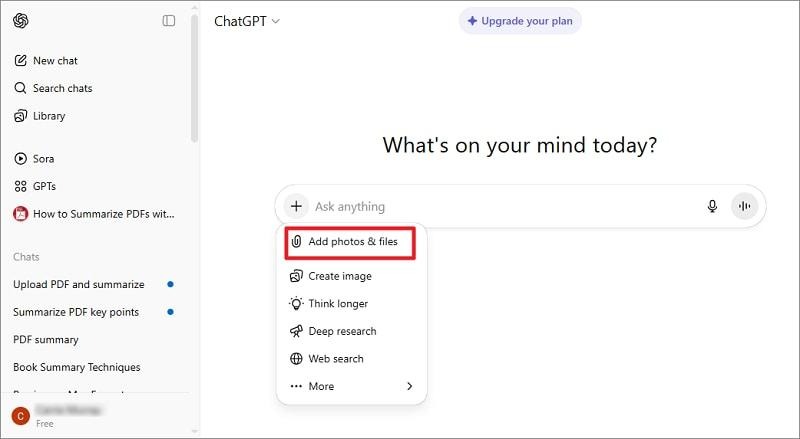
Task: Collapse the sidebar with panel icon
Action: (x=168, y=21)
